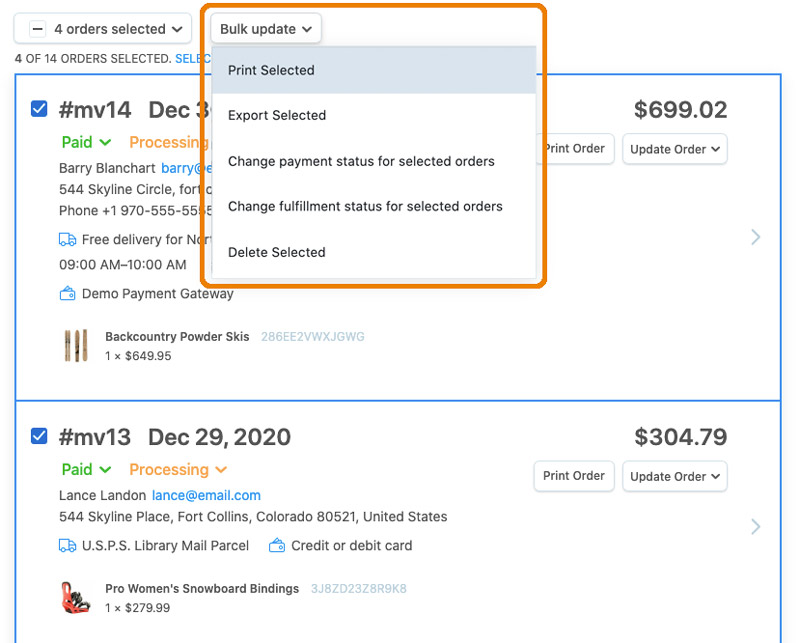The image size is (800, 643).
Task: Click the Backcountry Powder Skis thumbnail
Action: pos(76,346)
